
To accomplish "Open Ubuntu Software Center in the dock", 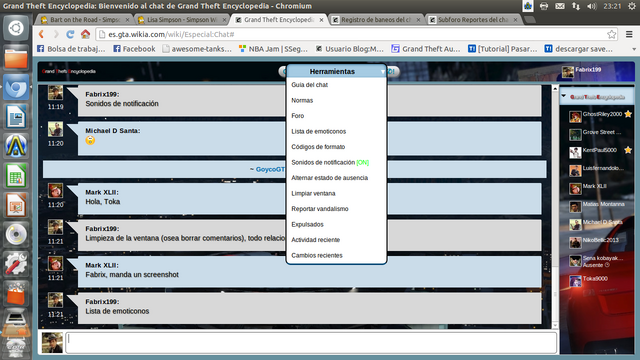I will tap(16, 293).
